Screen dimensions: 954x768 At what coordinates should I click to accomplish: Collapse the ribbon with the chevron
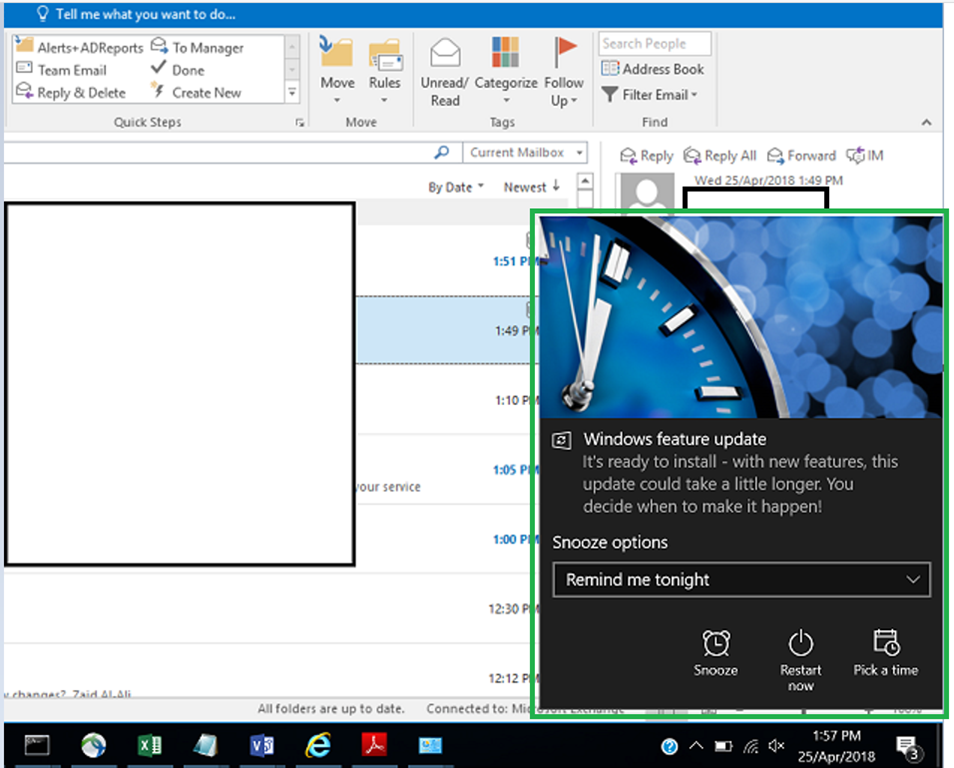(x=926, y=122)
